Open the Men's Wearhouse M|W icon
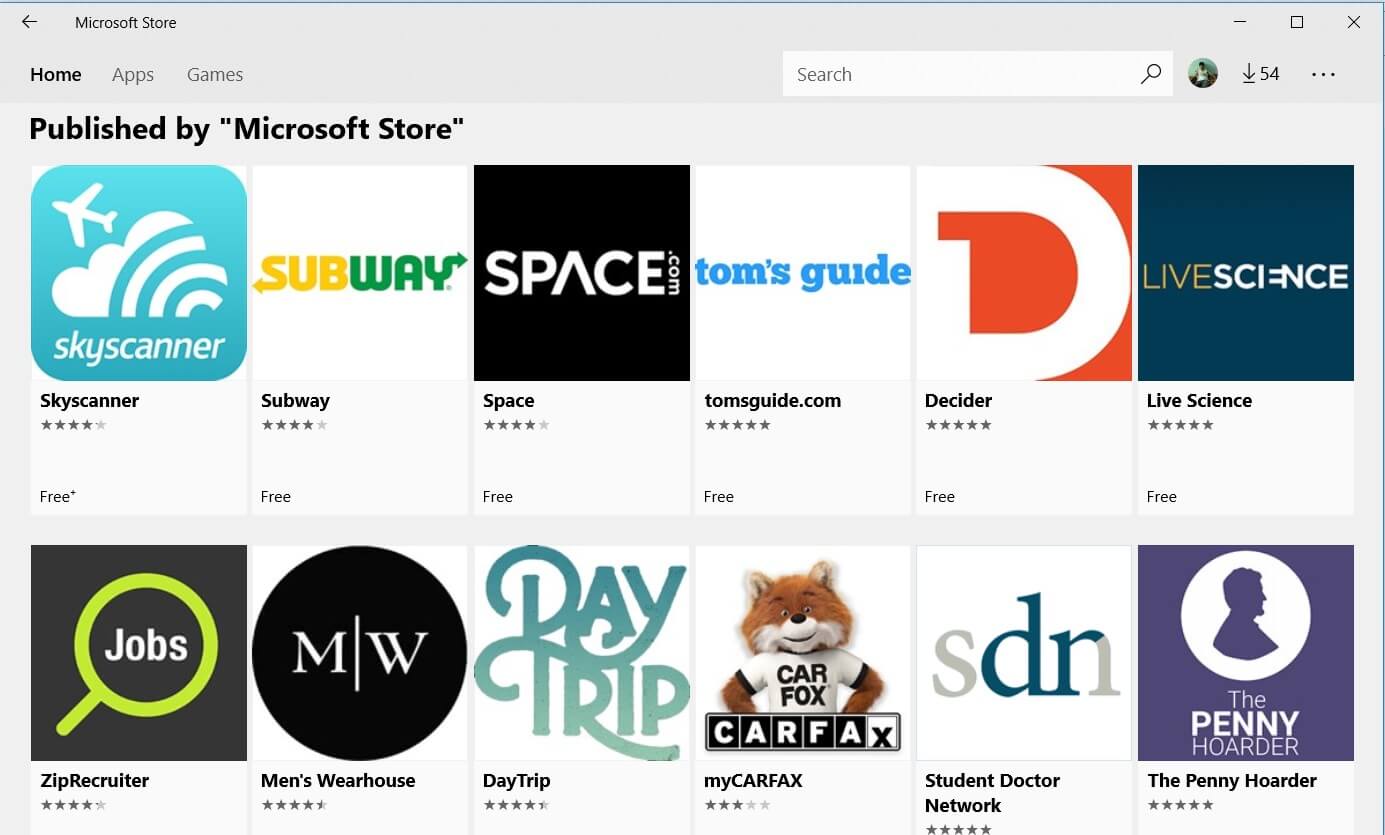 (360, 653)
